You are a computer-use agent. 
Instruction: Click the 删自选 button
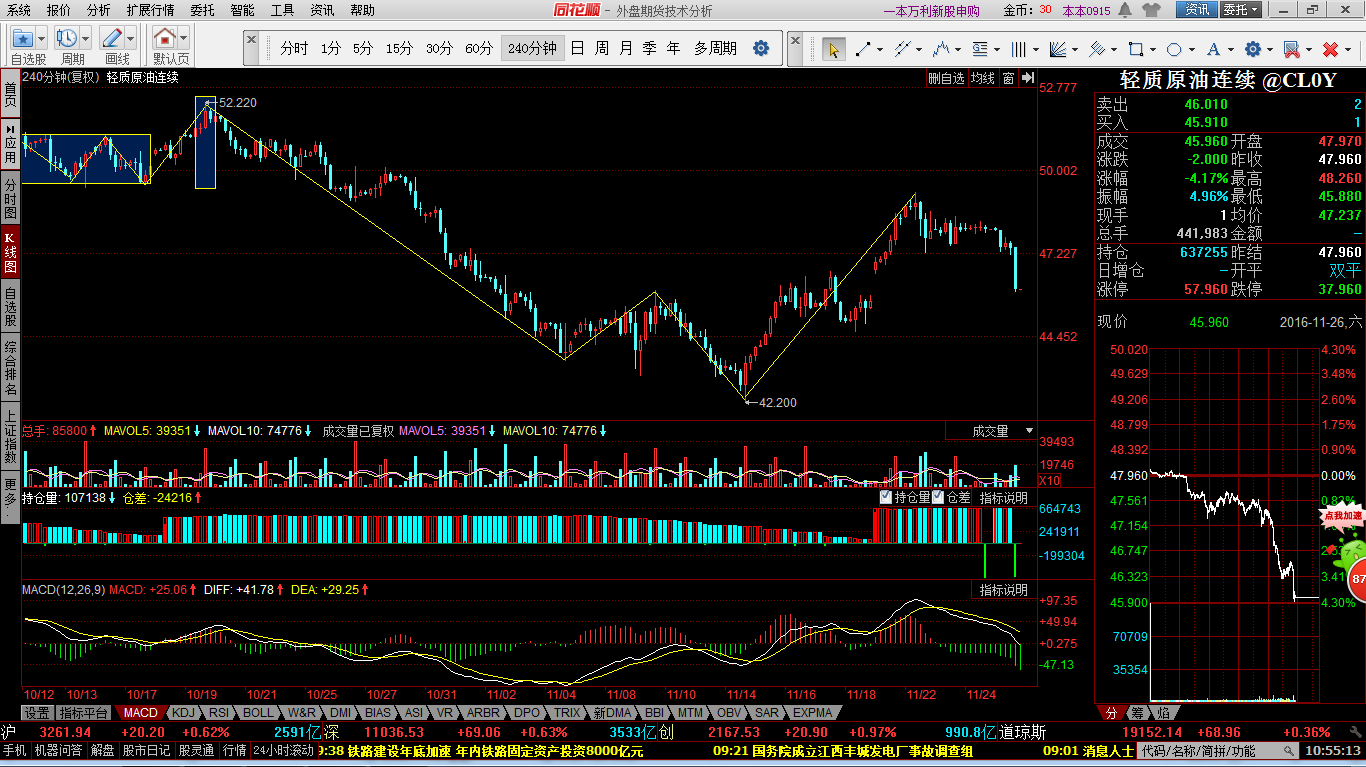tap(946, 78)
